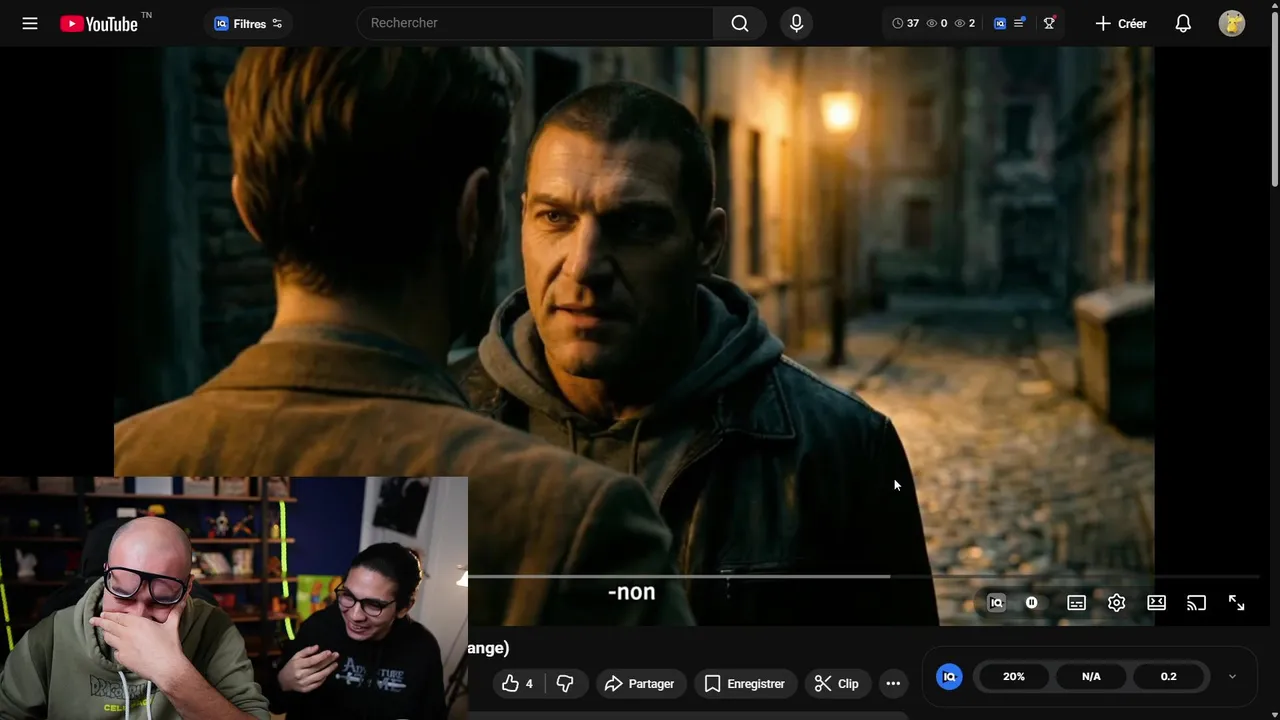Click the IQ icon in player controls

coord(996,603)
